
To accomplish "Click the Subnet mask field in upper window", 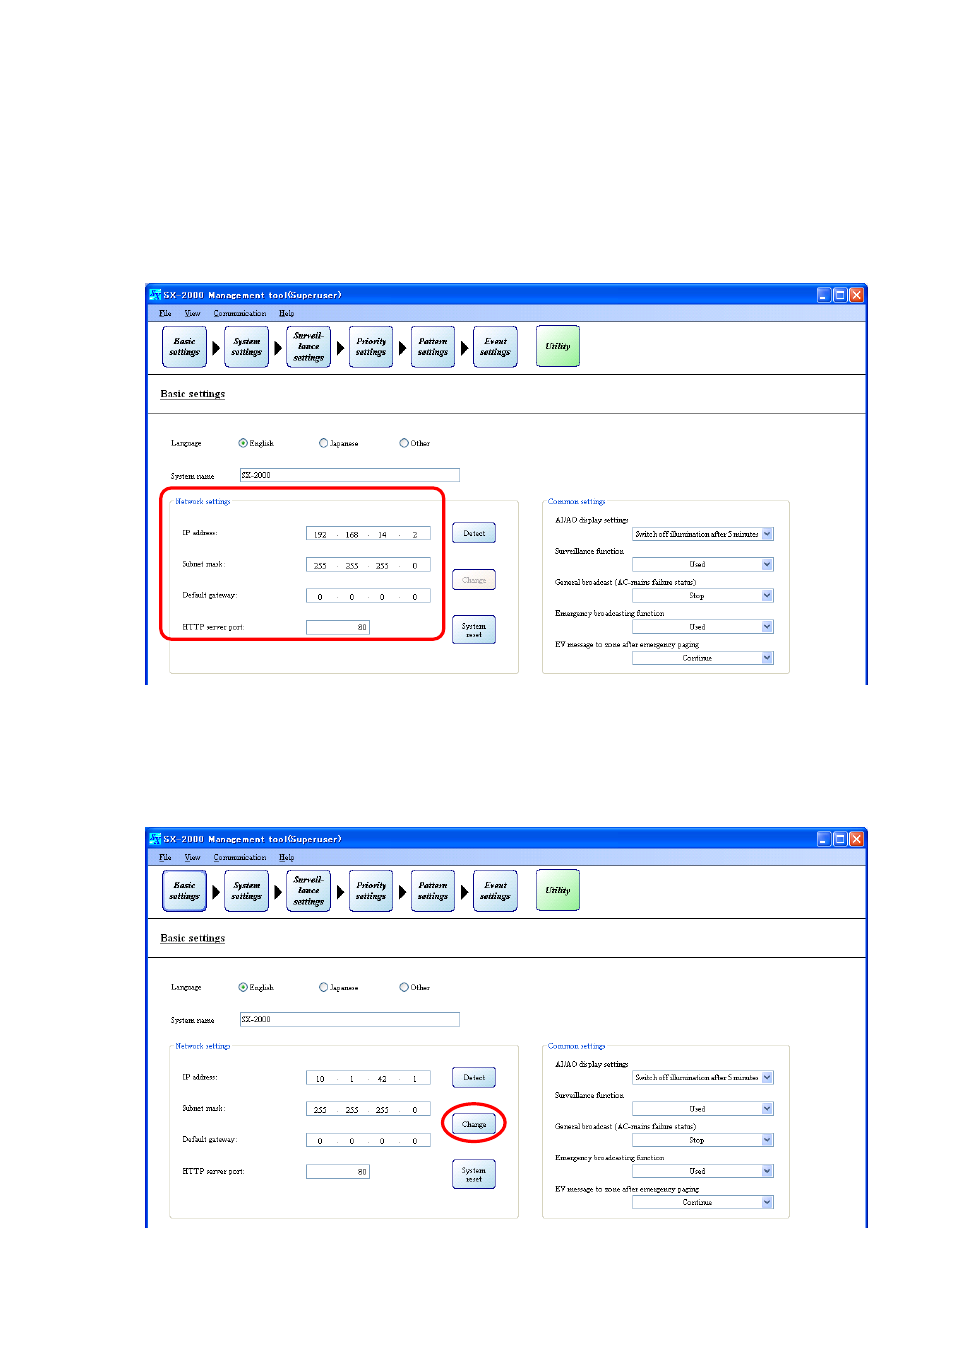I will coord(368,565).
